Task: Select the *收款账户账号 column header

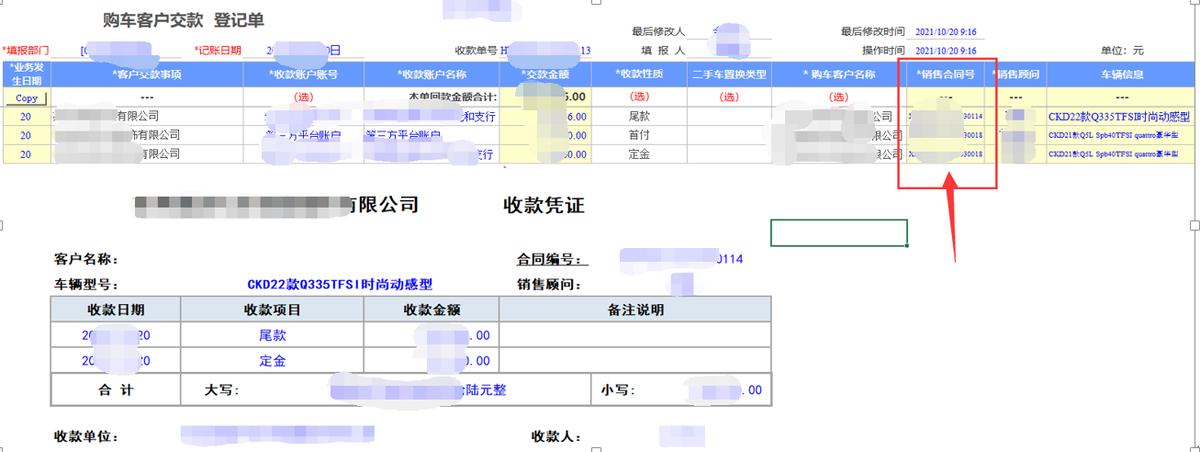Action: click(x=304, y=75)
